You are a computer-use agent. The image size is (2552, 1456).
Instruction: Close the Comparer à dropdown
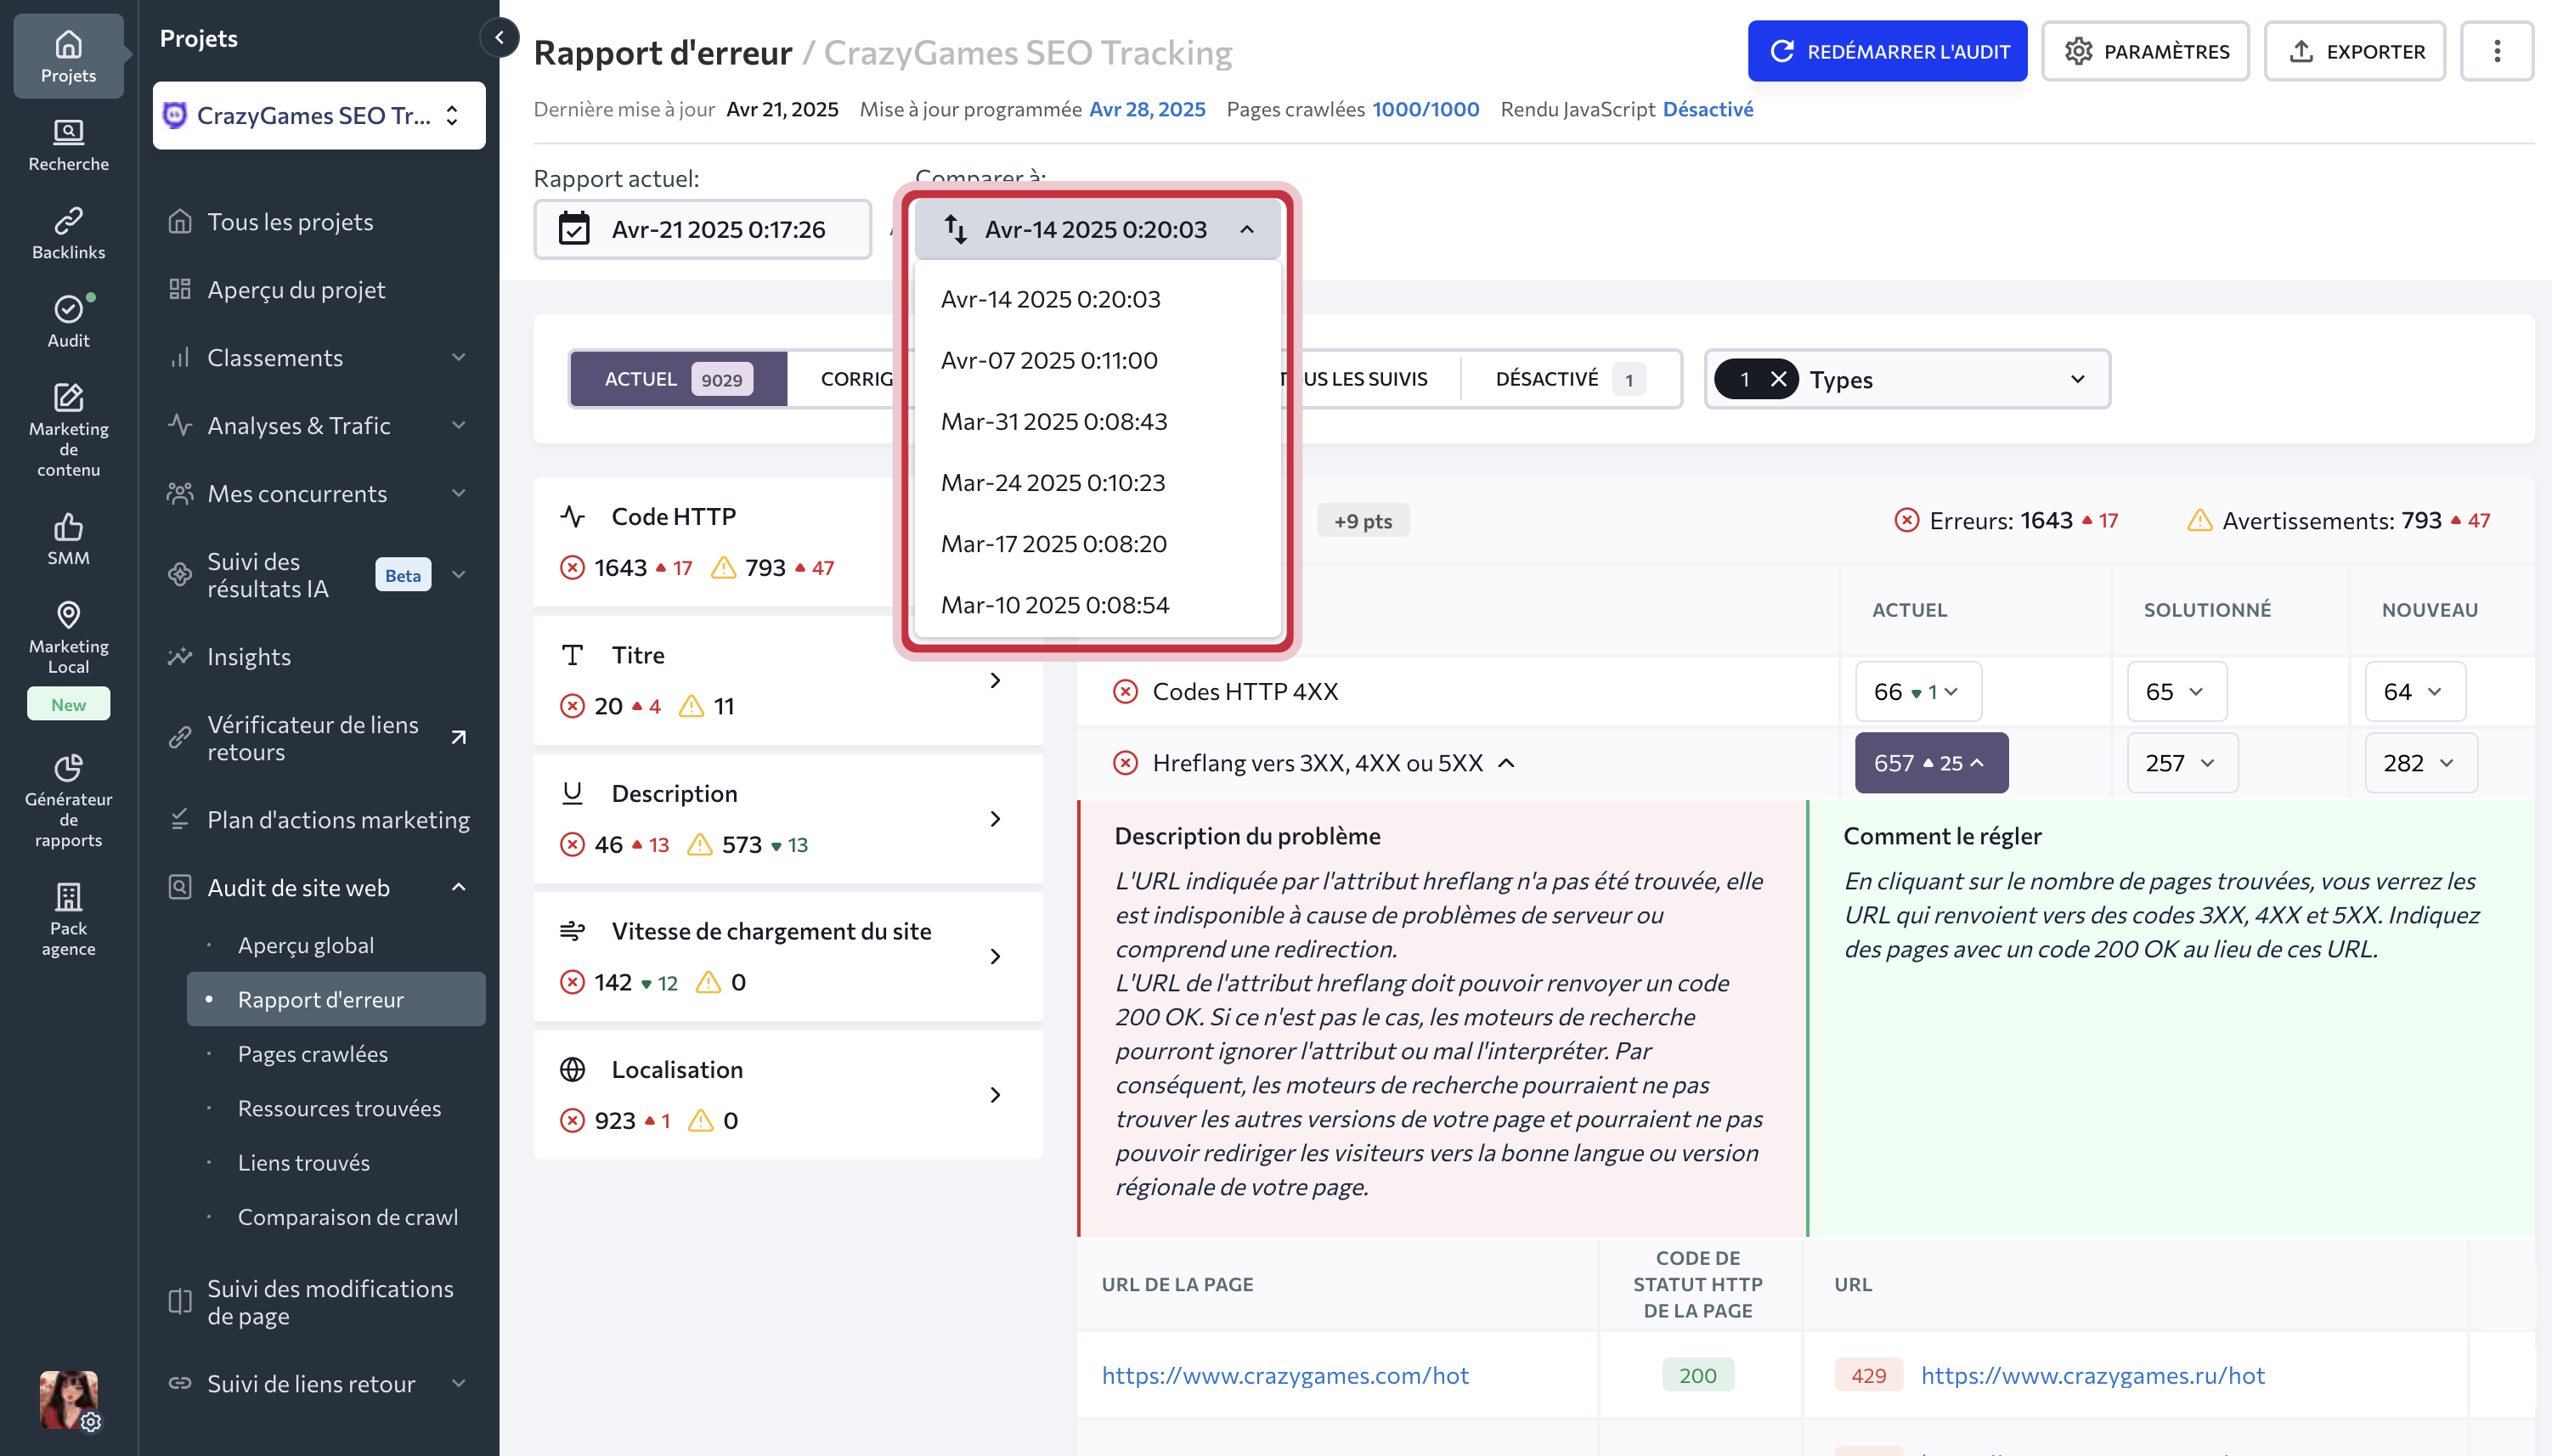pyautogui.click(x=1098, y=230)
